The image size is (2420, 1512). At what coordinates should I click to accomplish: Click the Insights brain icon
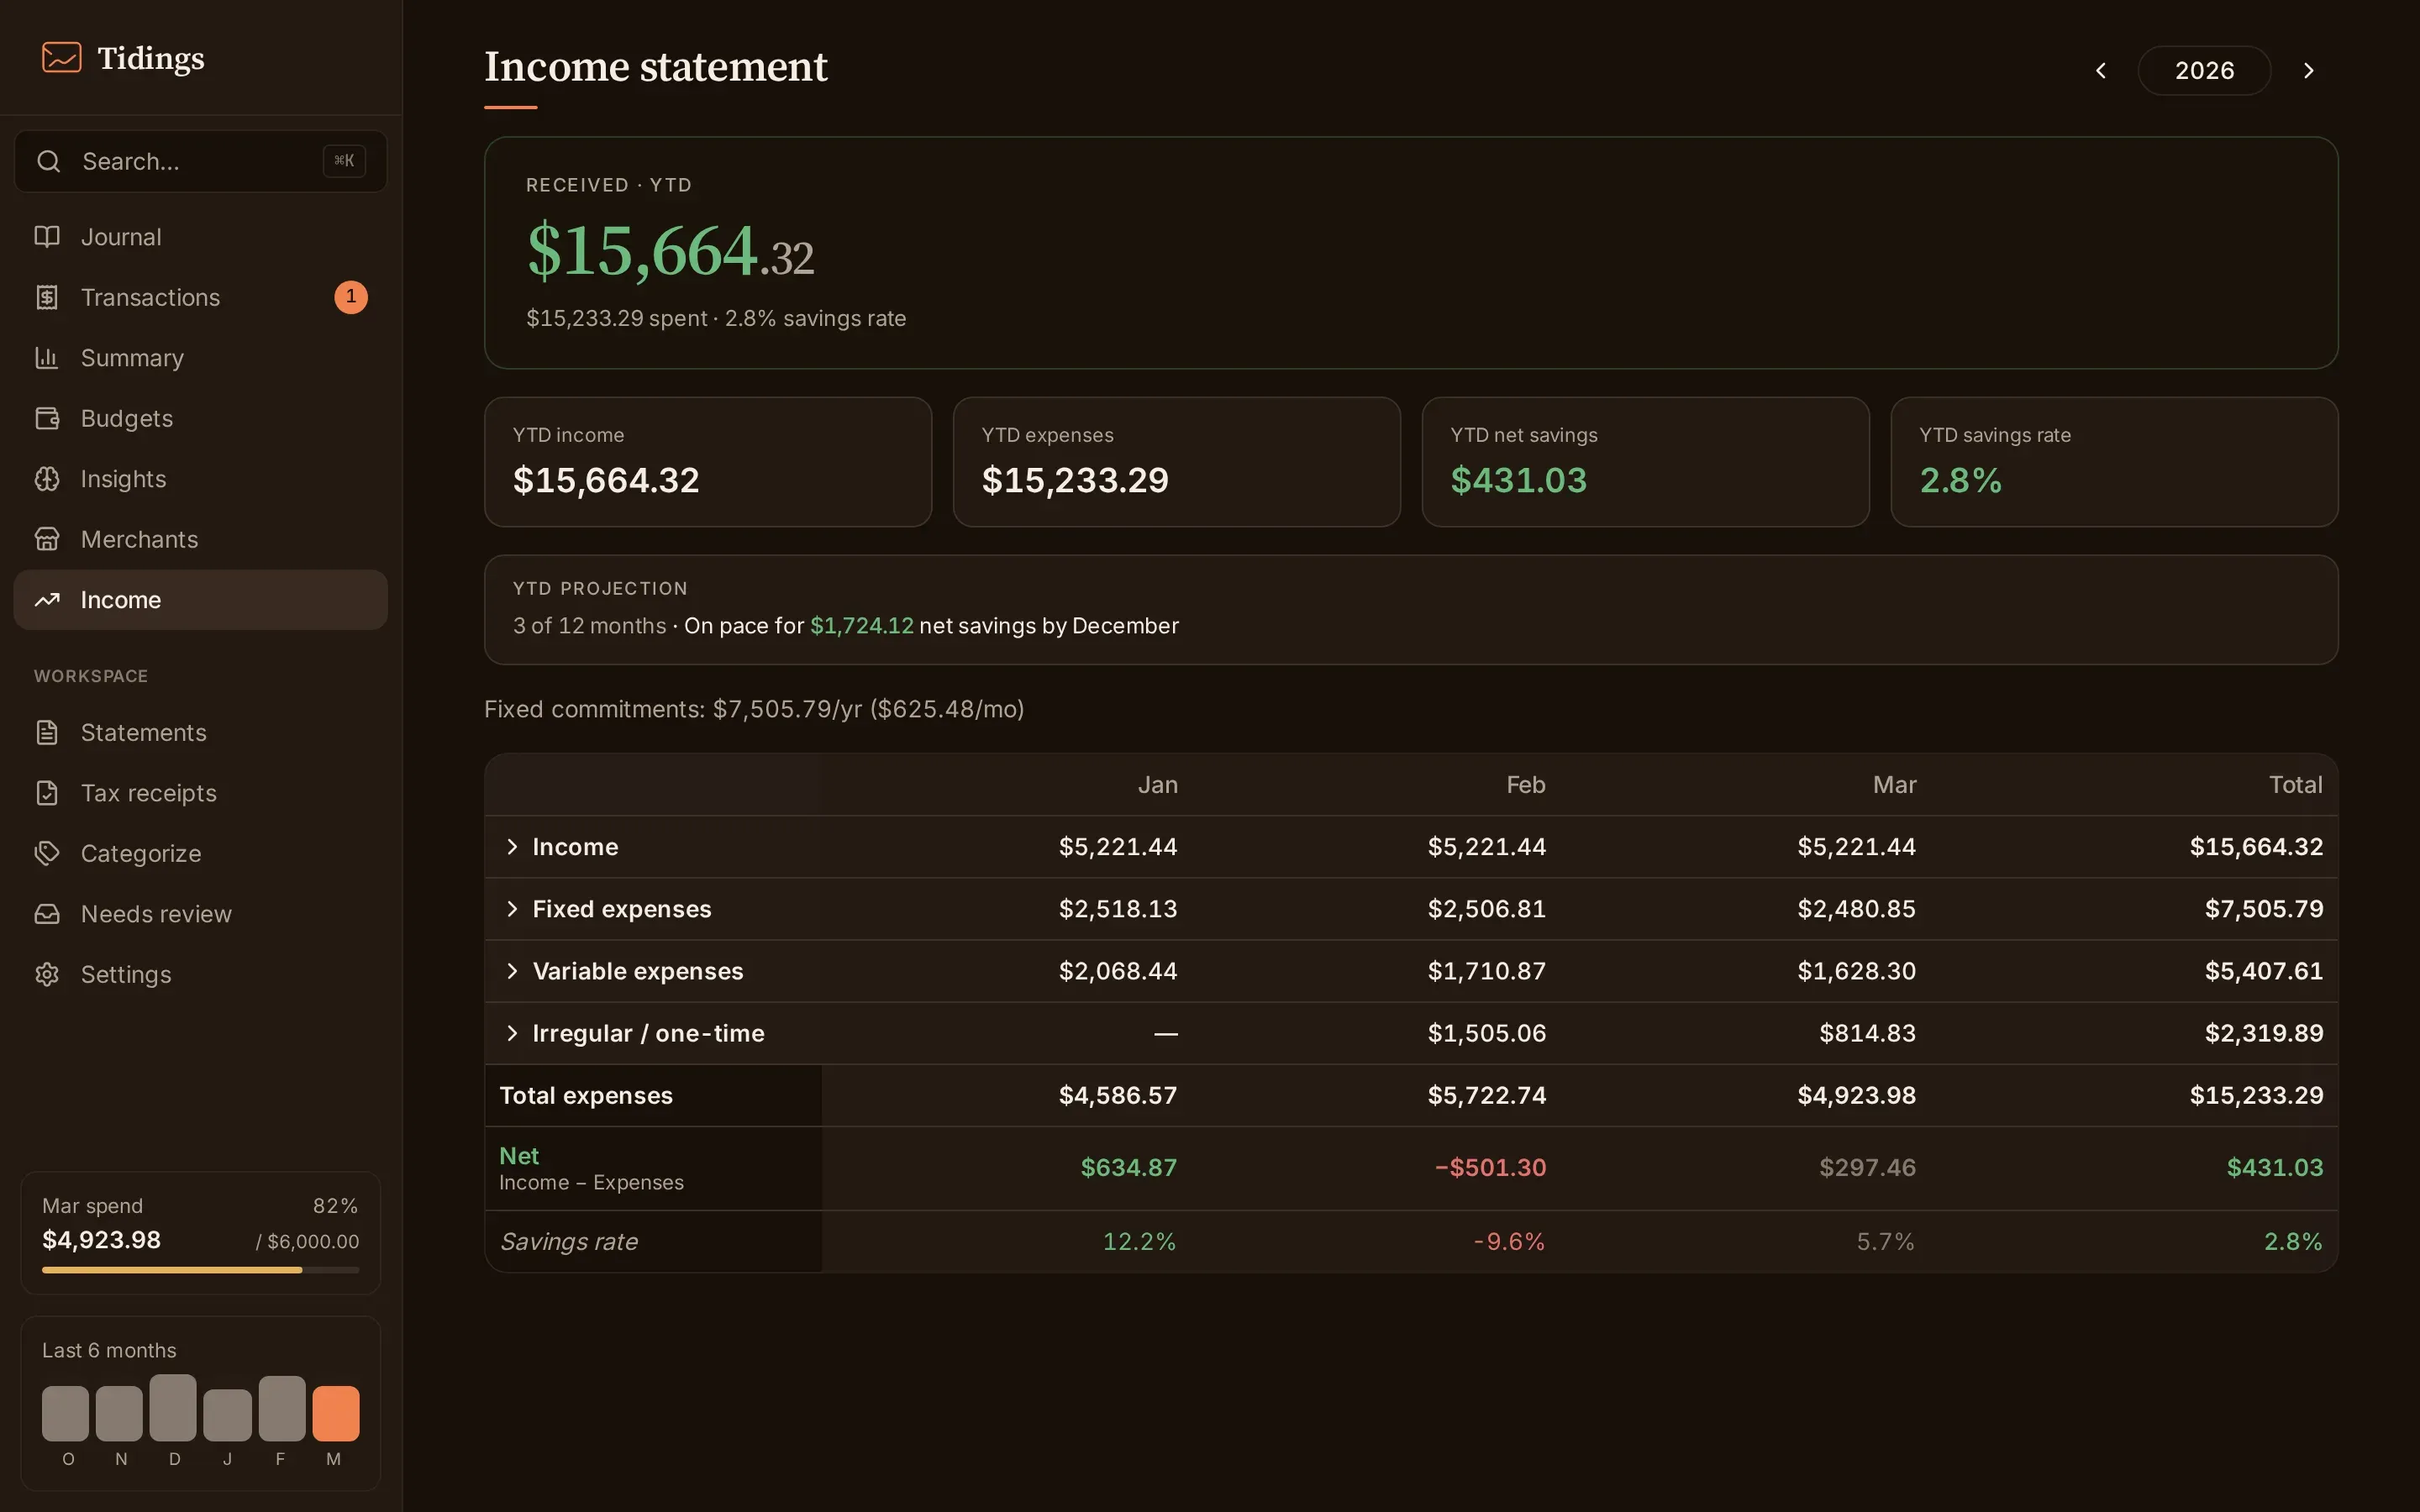pos(47,479)
